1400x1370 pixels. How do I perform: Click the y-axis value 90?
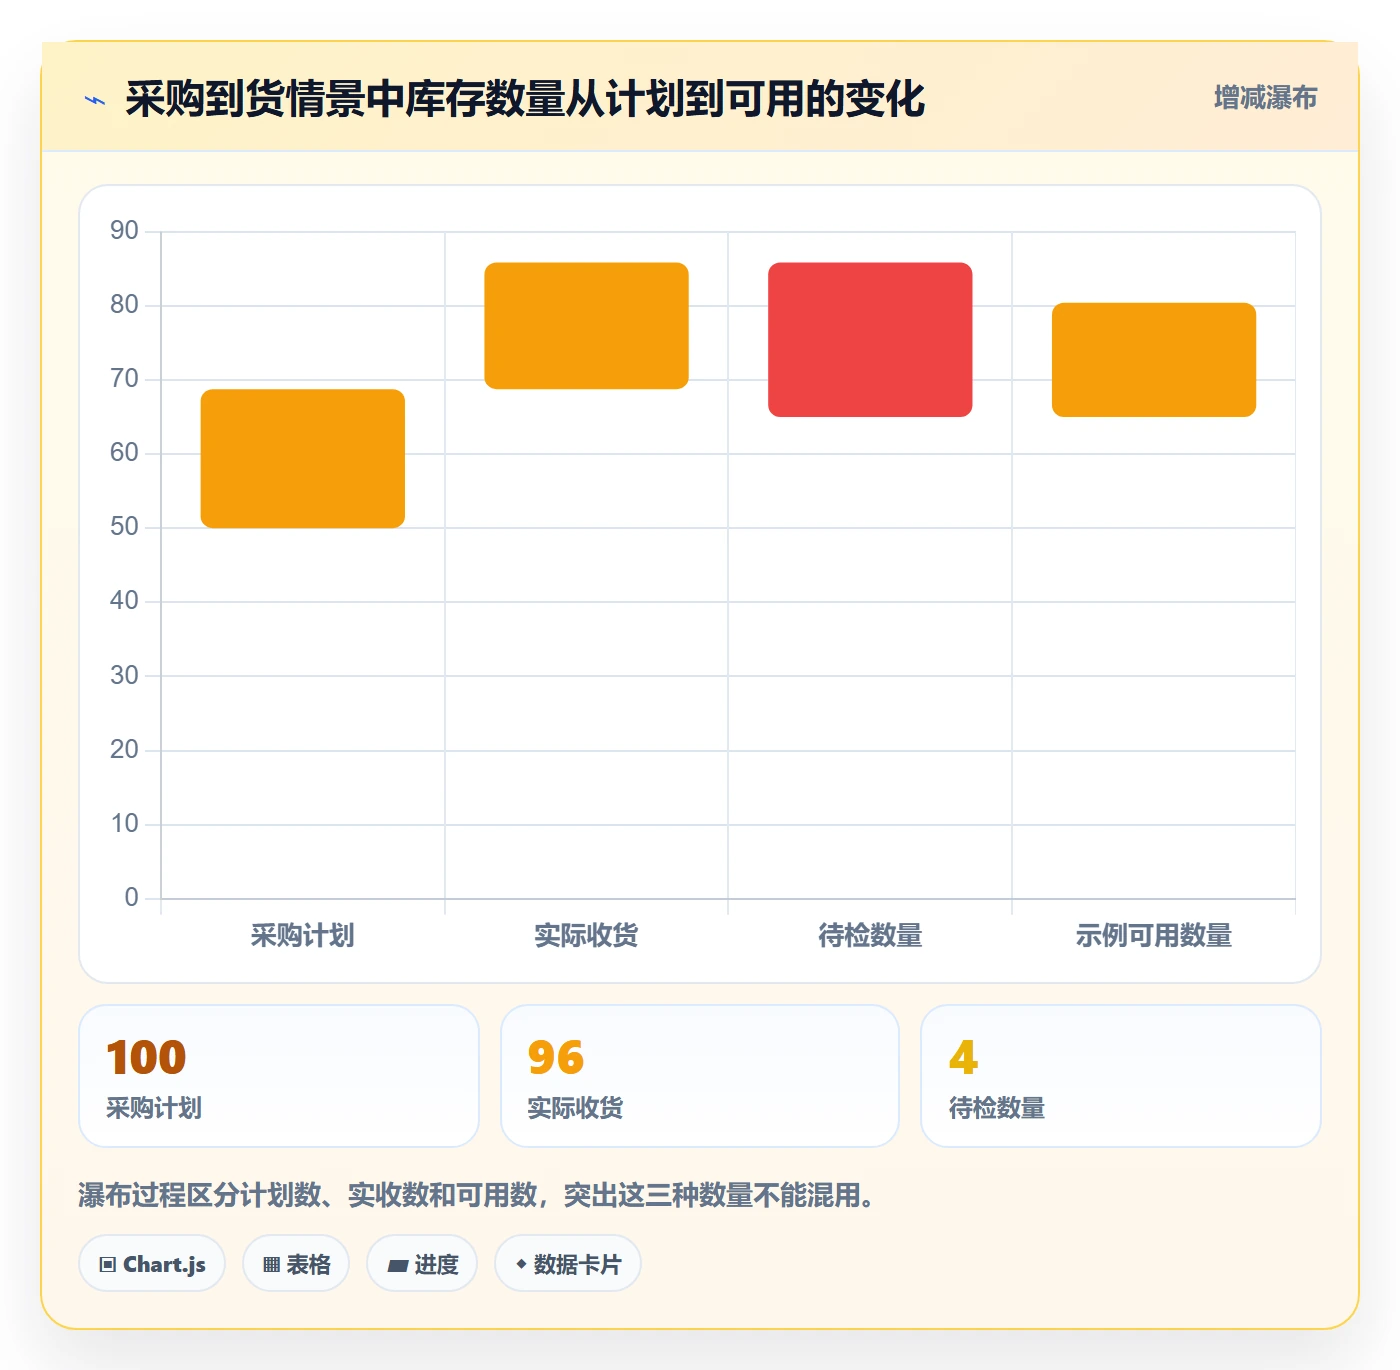pos(124,231)
